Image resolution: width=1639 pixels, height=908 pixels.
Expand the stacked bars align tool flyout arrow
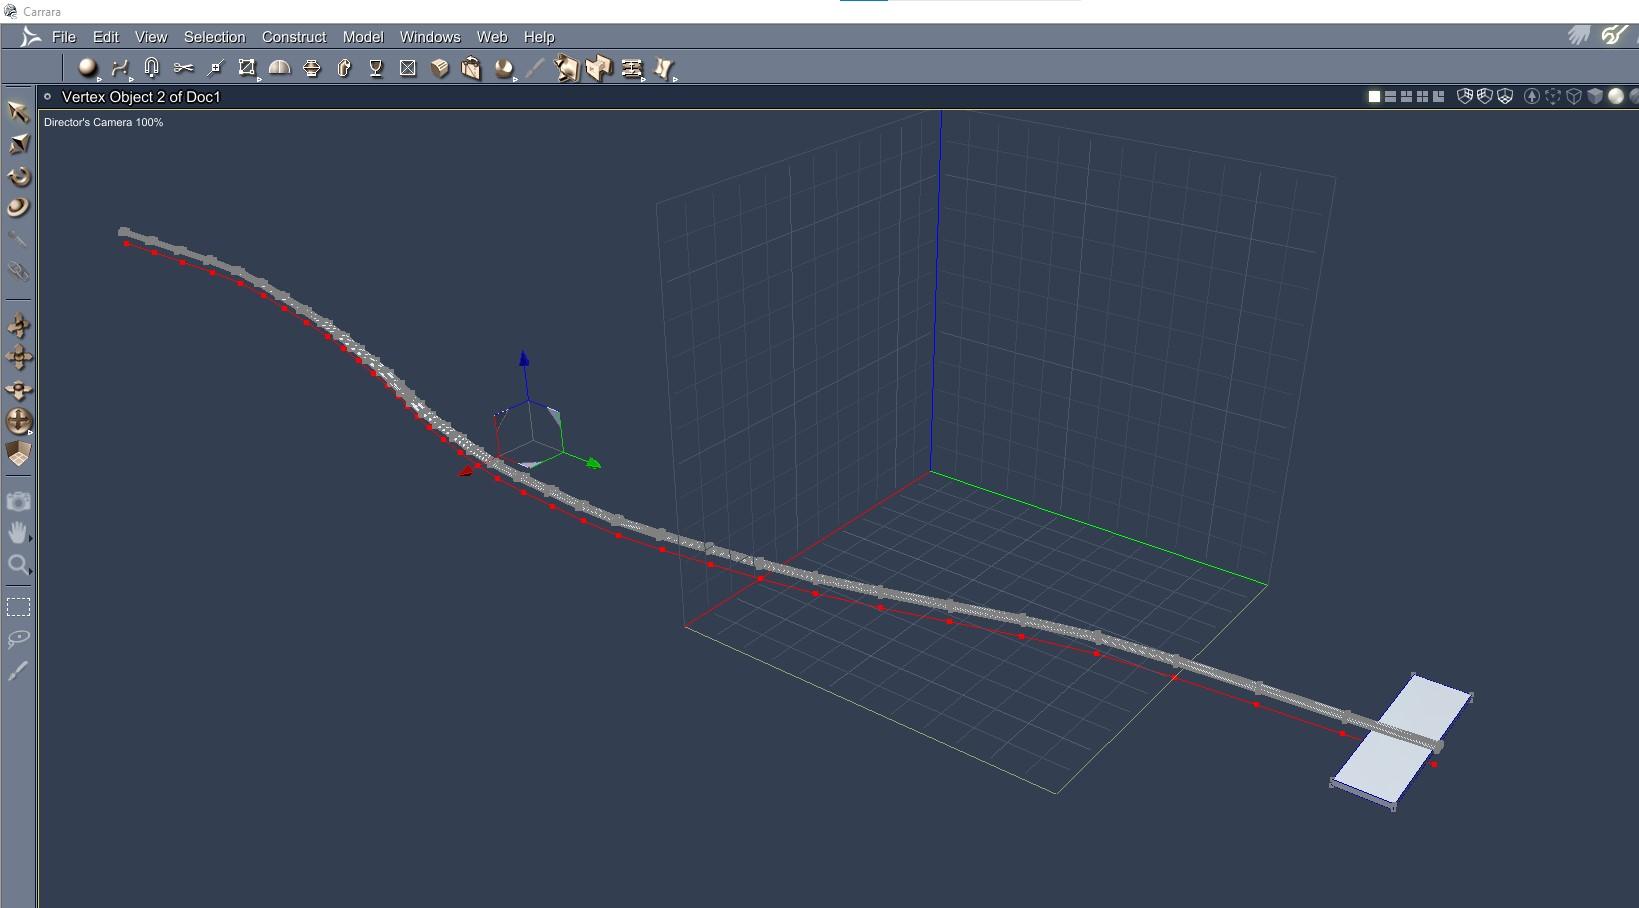pos(644,78)
